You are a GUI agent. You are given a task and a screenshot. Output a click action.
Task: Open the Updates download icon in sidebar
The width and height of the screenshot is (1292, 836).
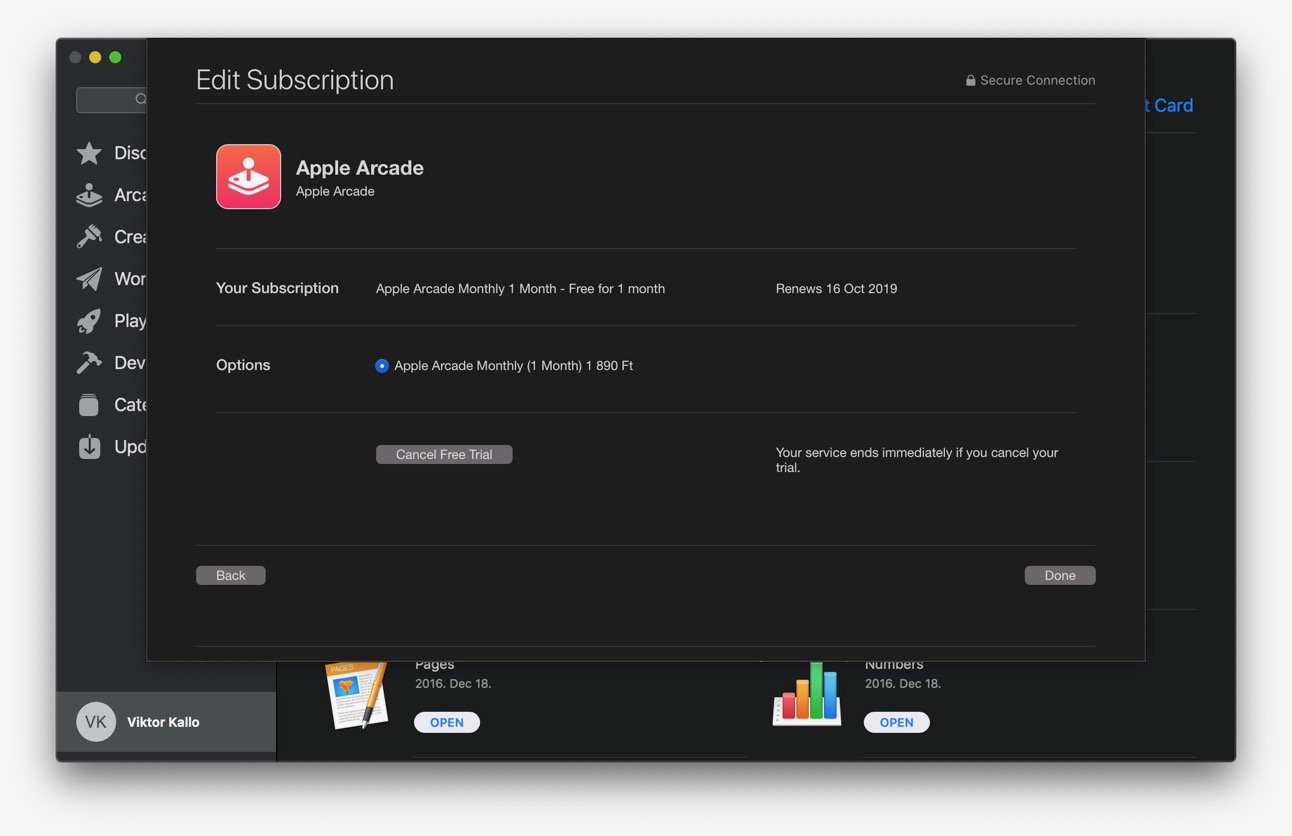(89, 447)
